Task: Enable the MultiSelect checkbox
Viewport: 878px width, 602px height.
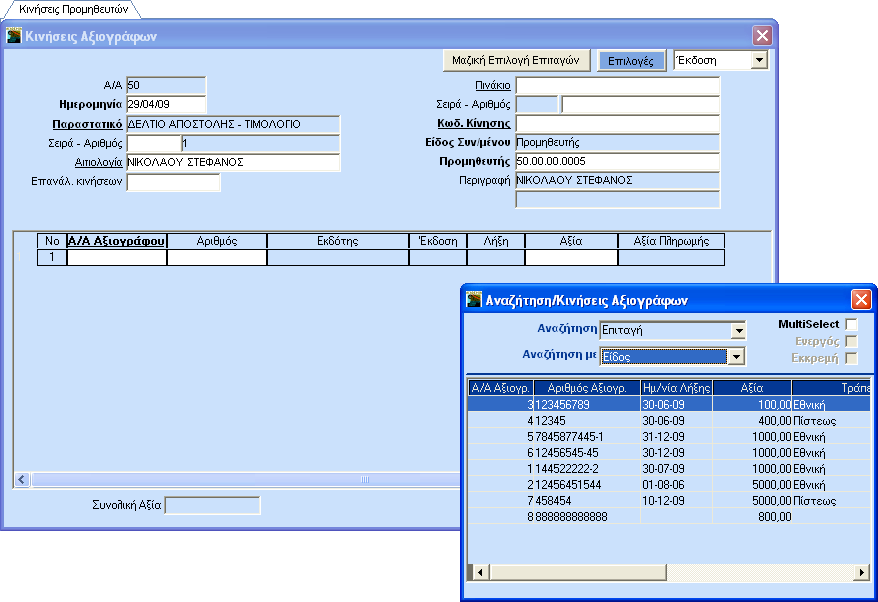Action: pyautogui.click(x=851, y=324)
